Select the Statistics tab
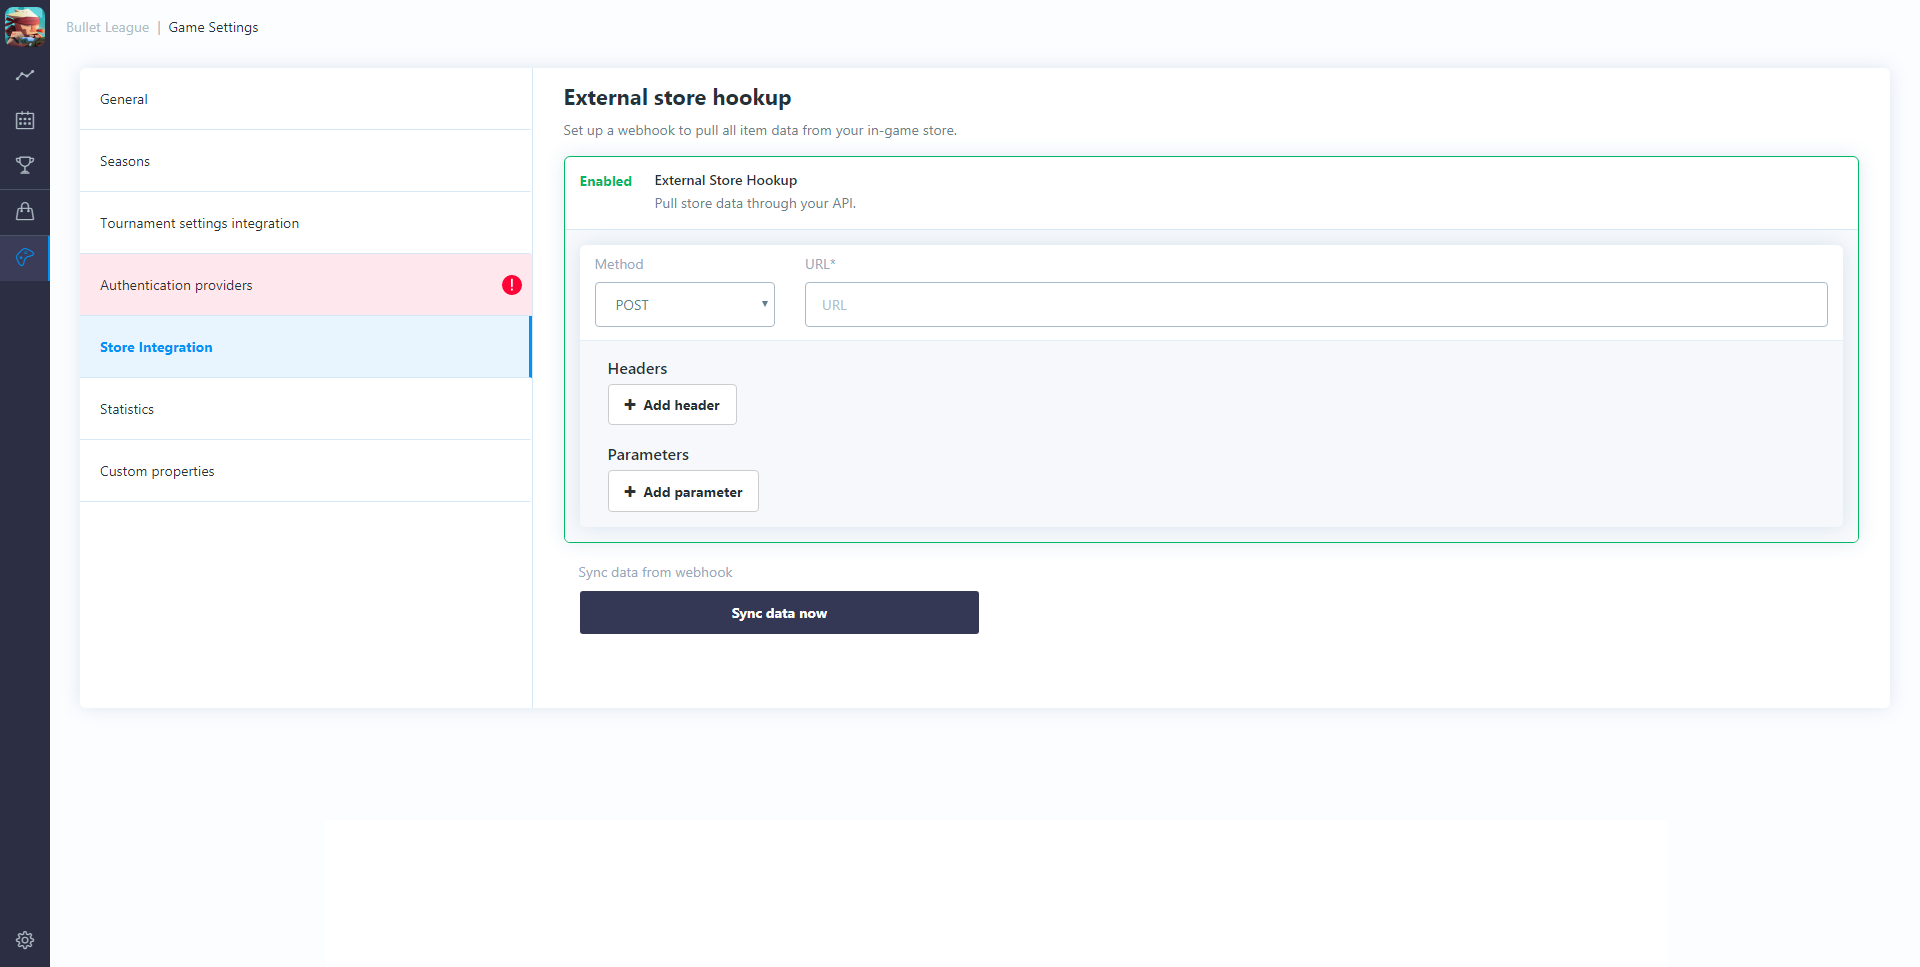The height and width of the screenshot is (967, 1920). (x=127, y=409)
